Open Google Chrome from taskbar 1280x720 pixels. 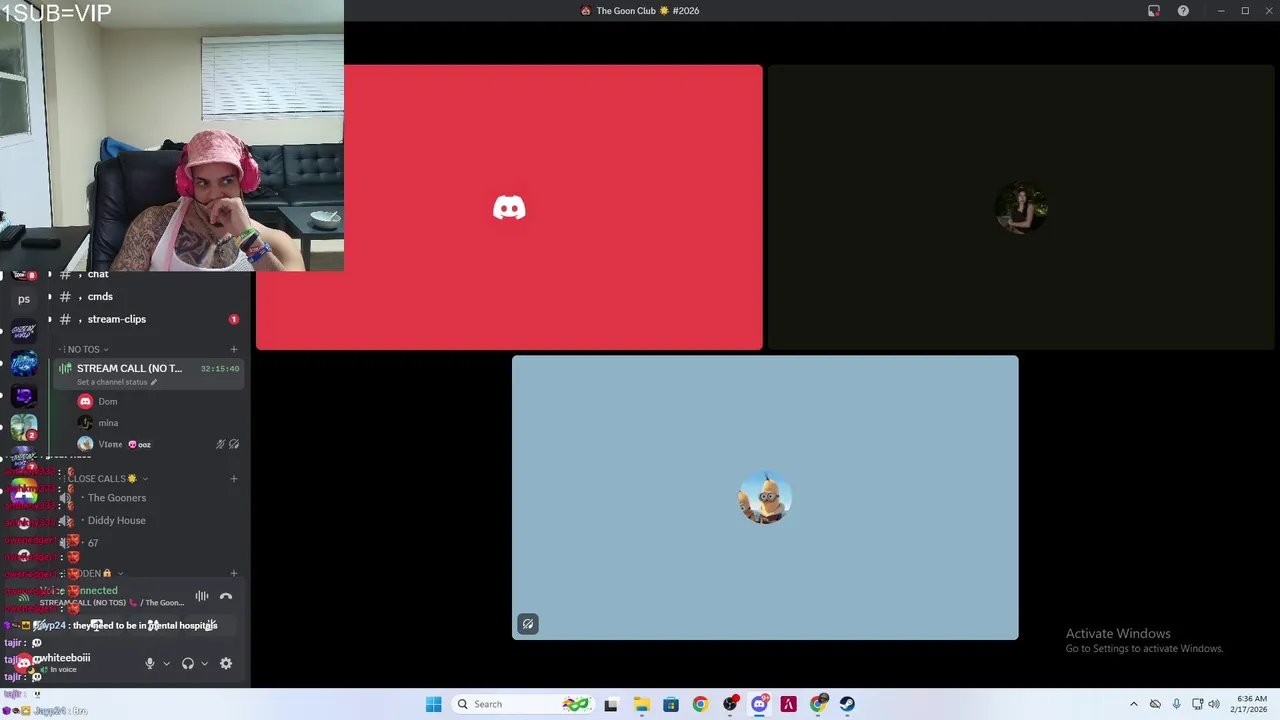click(700, 704)
